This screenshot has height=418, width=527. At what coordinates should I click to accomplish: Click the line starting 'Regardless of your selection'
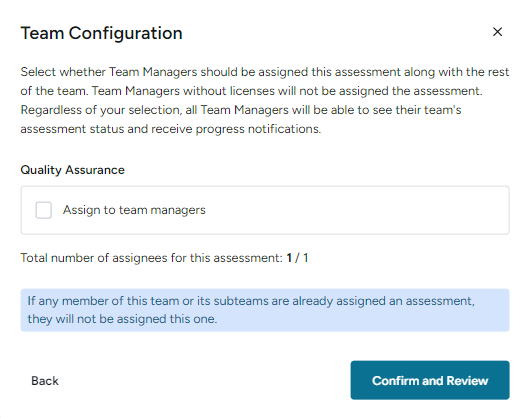click(241, 110)
